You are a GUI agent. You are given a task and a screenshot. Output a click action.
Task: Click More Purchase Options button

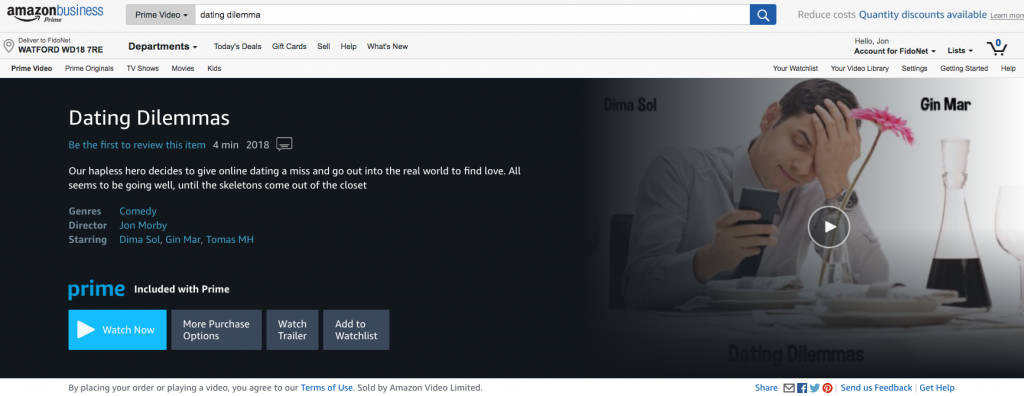point(216,330)
